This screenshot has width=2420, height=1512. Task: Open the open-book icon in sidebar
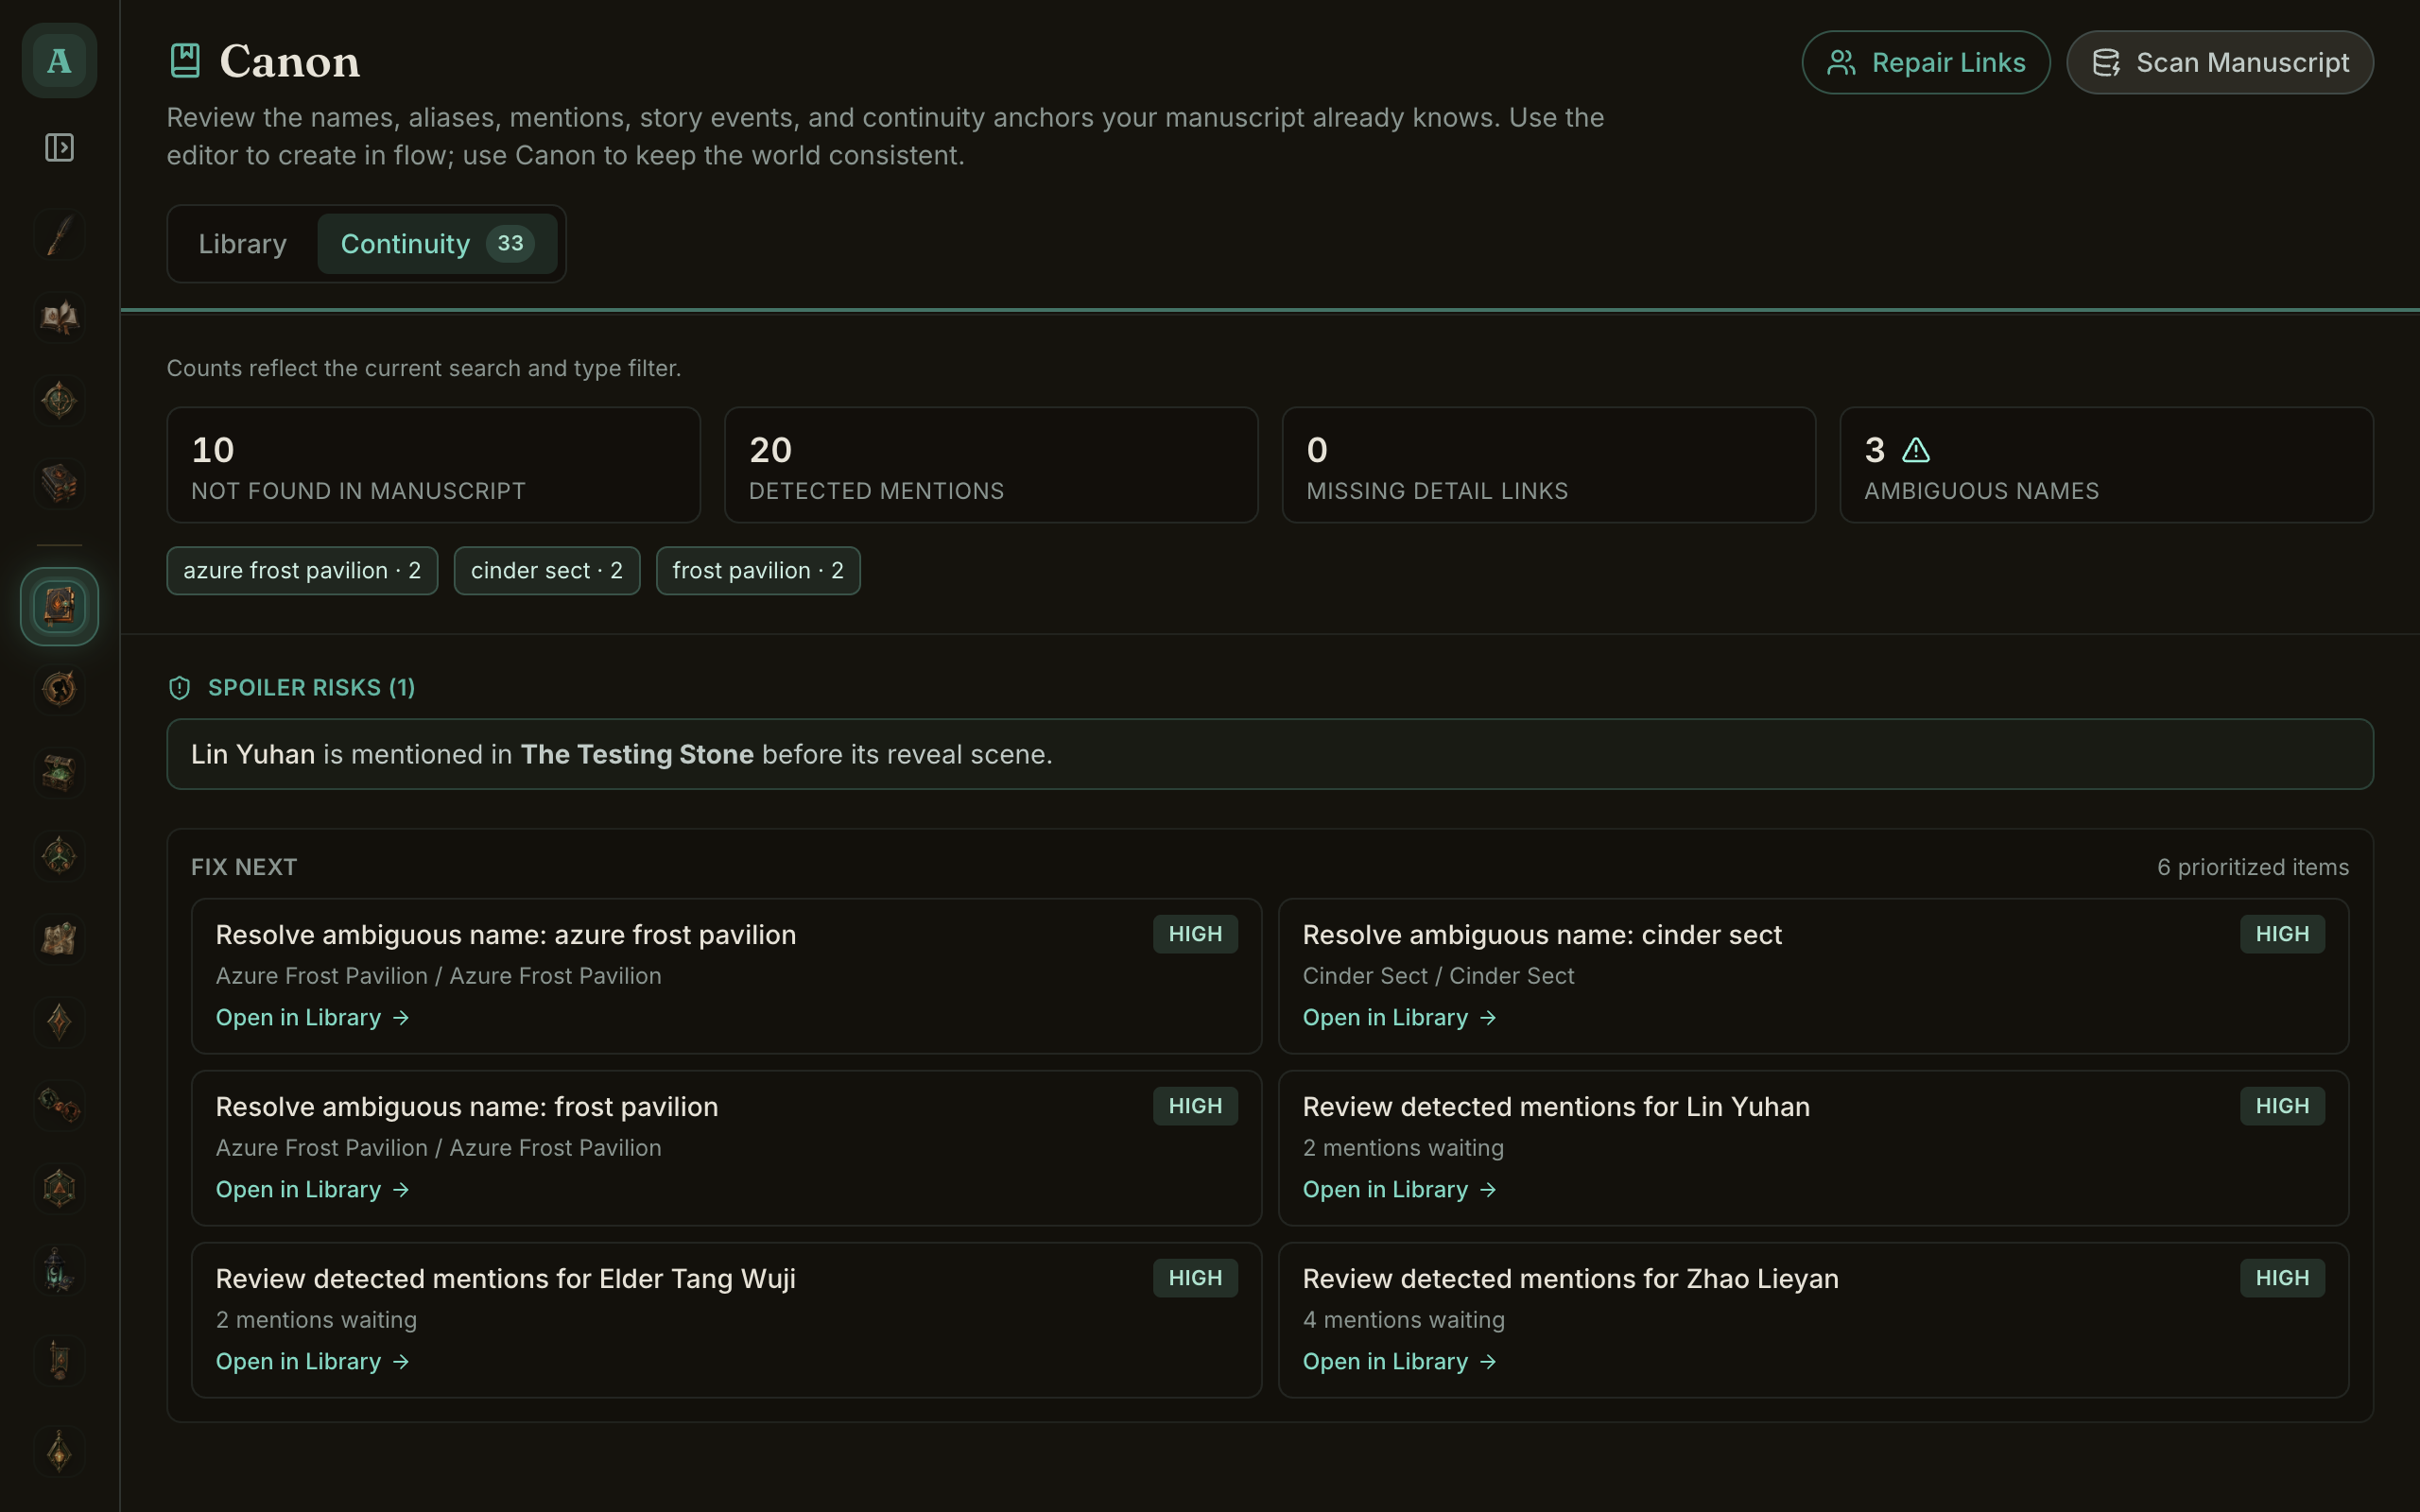tap(59, 318)
